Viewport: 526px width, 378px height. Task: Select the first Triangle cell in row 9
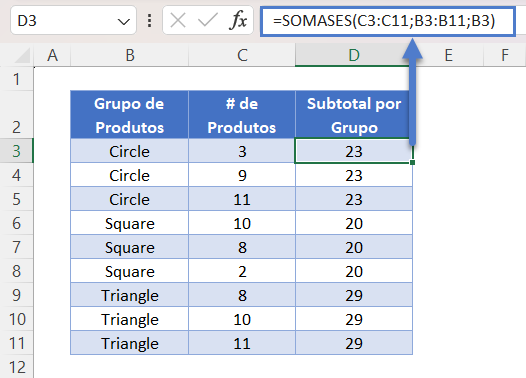click(129, 295)
